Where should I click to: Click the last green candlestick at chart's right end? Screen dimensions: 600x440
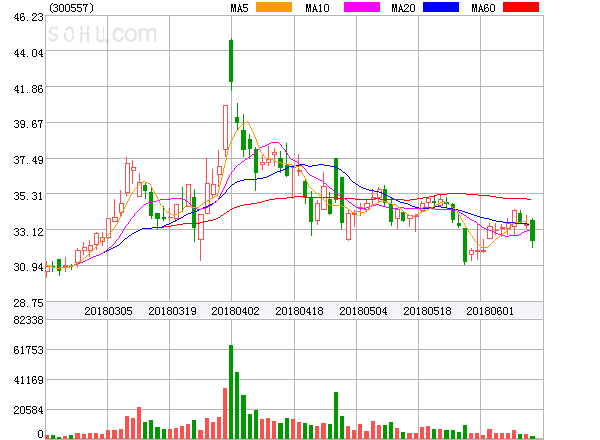point(532,231)
